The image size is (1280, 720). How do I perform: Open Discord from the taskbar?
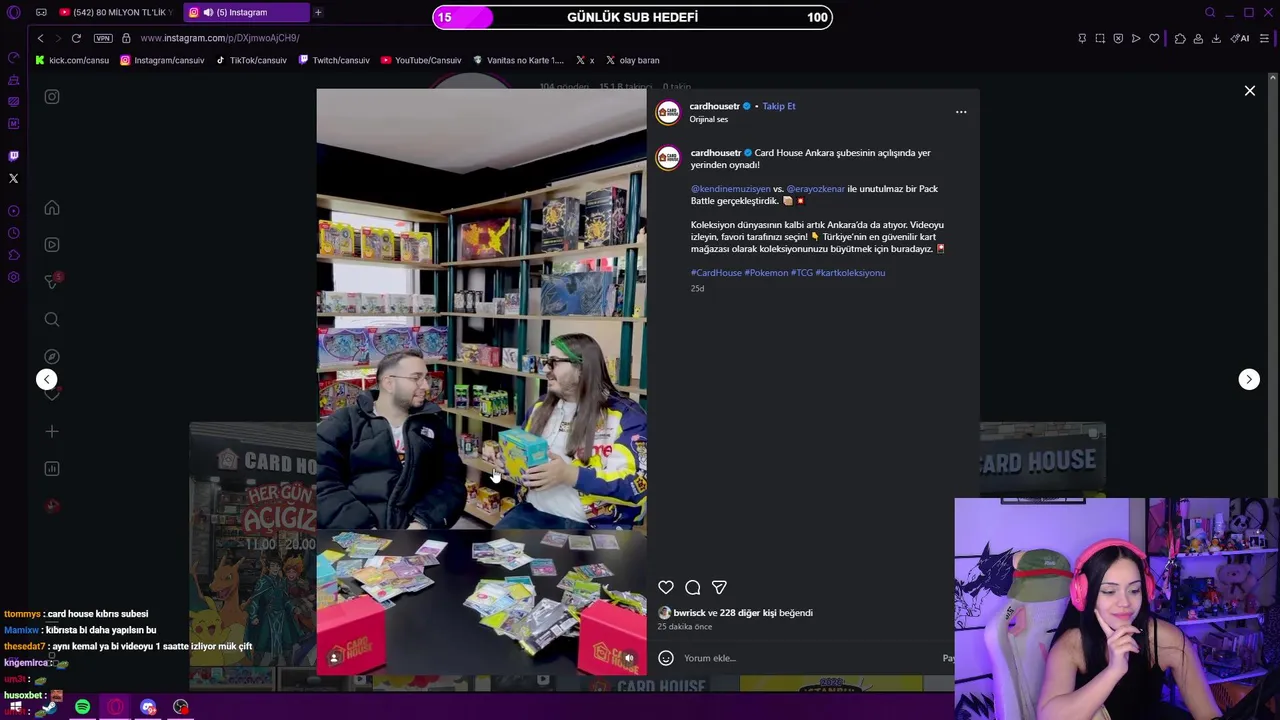[x=148, y=707]
